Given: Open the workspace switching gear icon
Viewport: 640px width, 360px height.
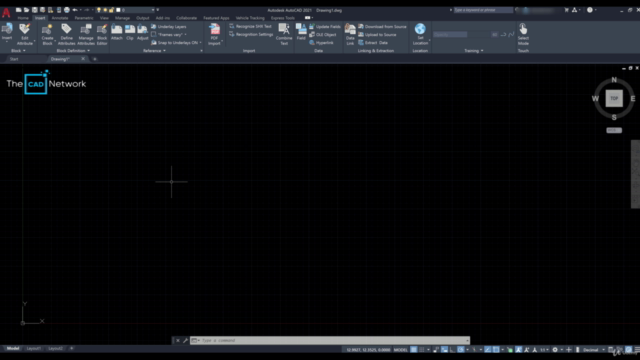Looking at the screenshot, I should 555,350.
